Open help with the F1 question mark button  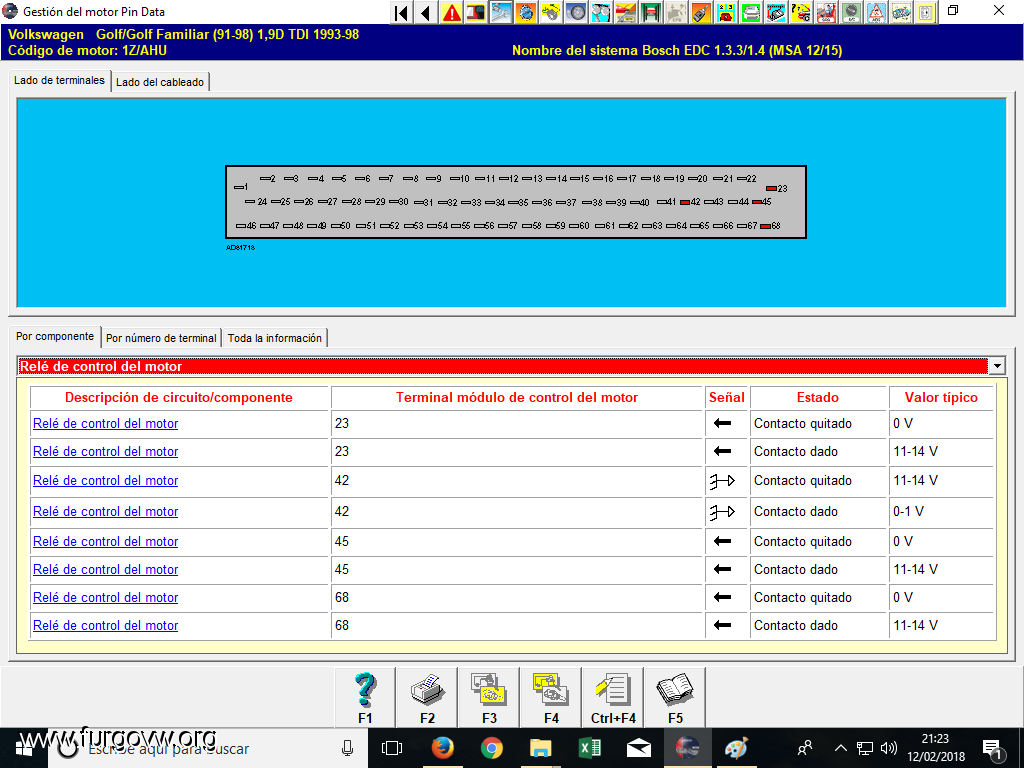pos(365,697)
